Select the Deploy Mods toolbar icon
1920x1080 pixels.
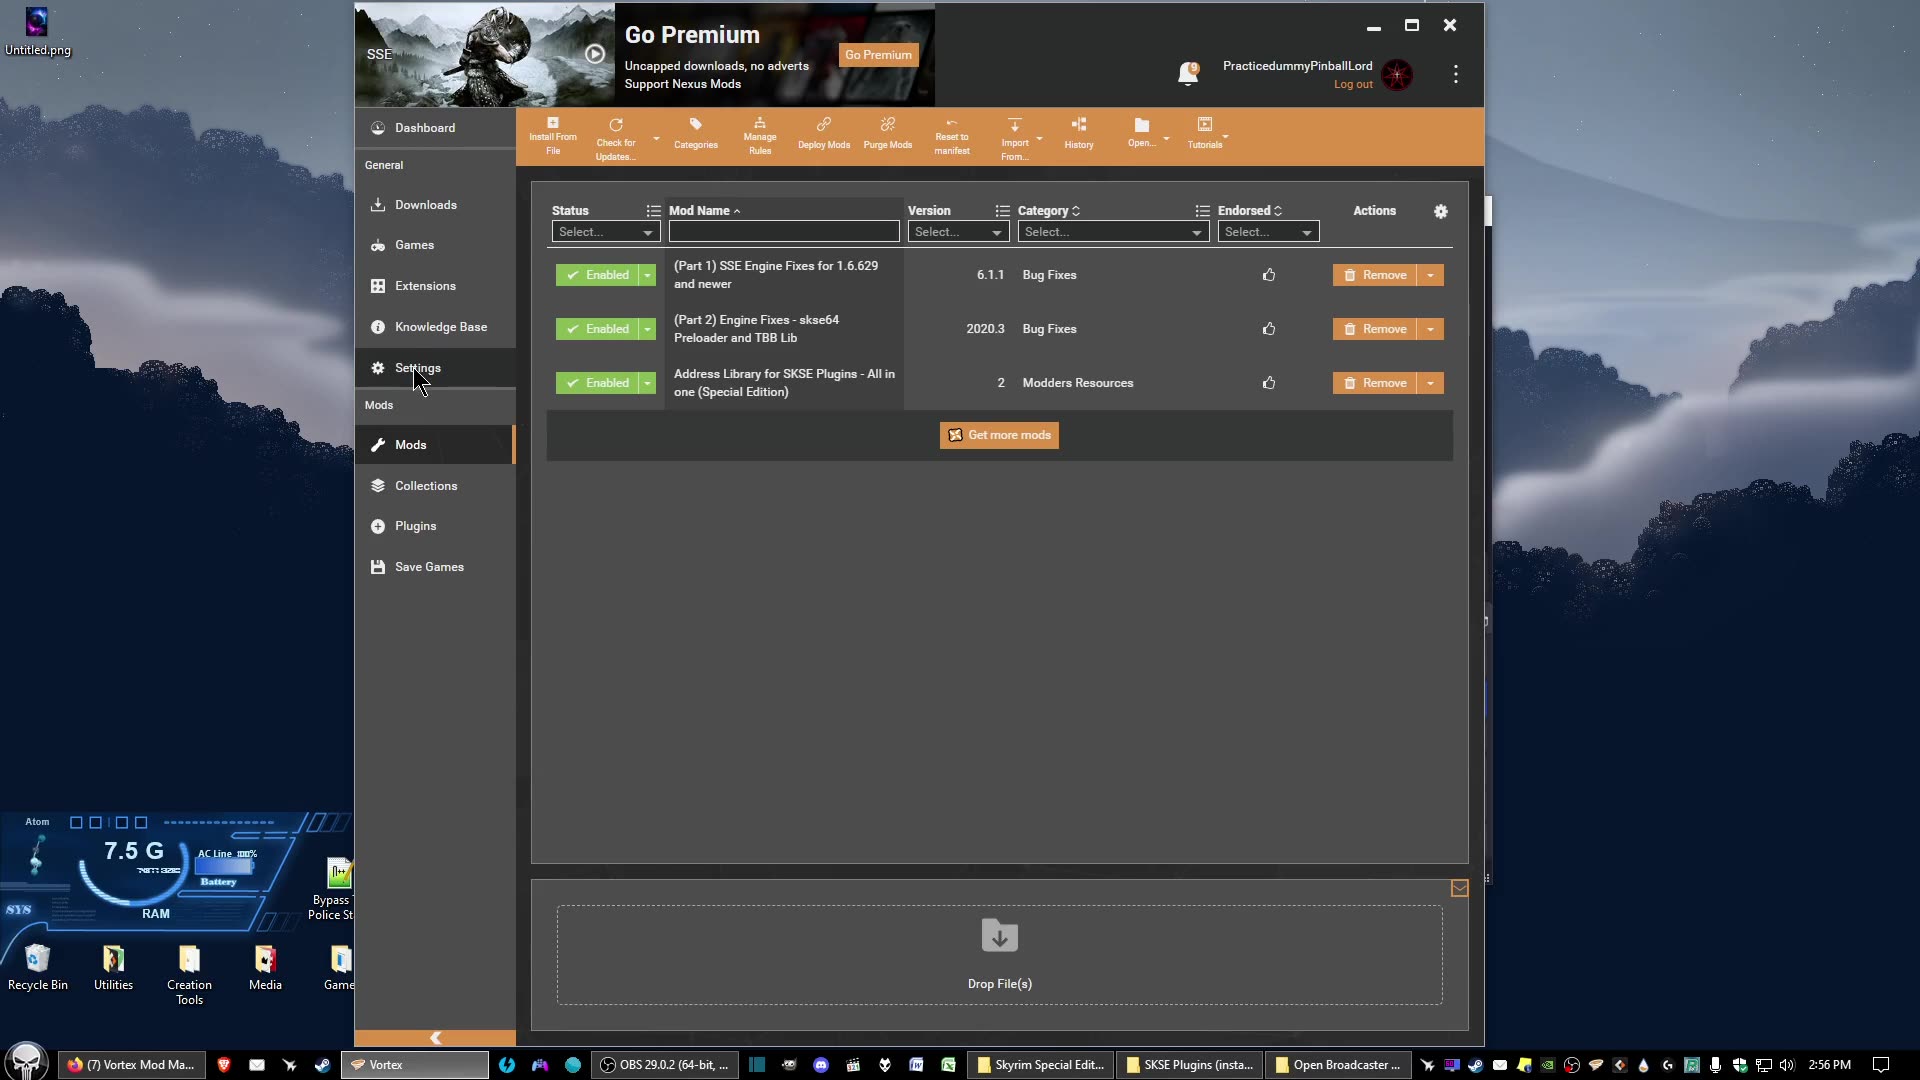[823, 133]
